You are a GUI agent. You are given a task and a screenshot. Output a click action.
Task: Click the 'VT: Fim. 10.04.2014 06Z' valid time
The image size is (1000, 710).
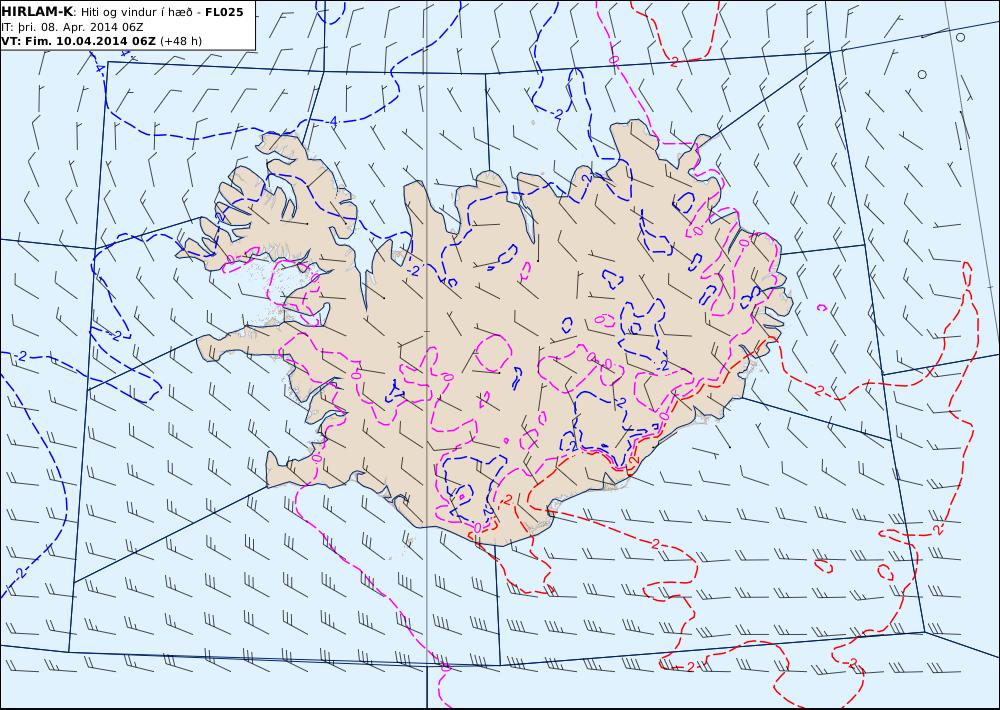pyautogui.click(x=78, y=41)
